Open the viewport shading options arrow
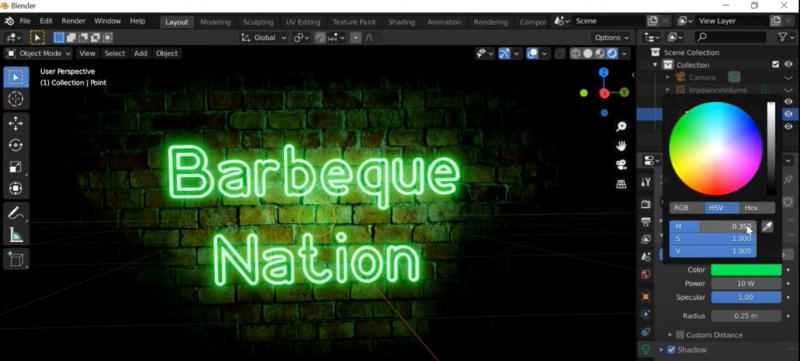This screenshot has width=800, height=361. tap(624, 54)
